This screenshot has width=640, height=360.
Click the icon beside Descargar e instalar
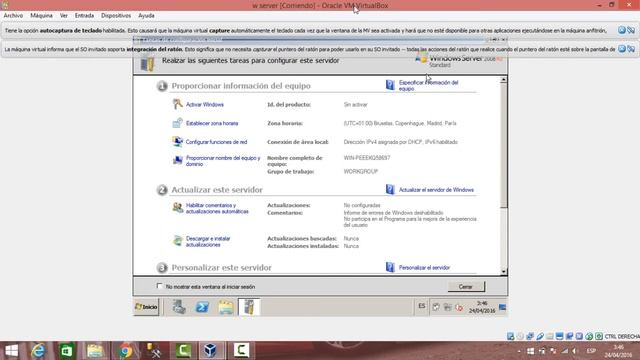pos(177,240)
